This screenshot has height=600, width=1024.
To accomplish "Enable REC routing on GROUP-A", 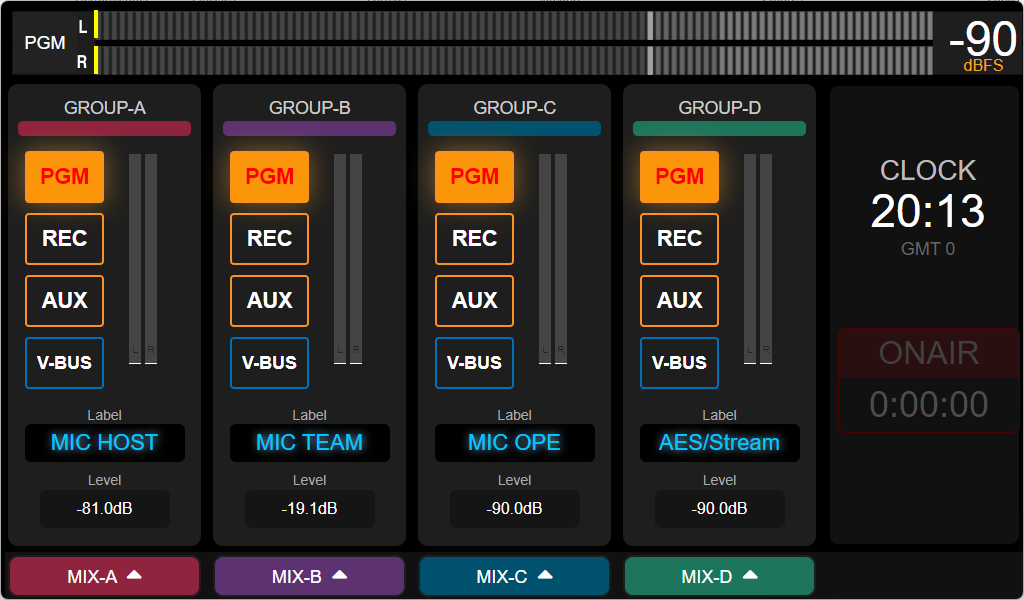I will [64, 239].
